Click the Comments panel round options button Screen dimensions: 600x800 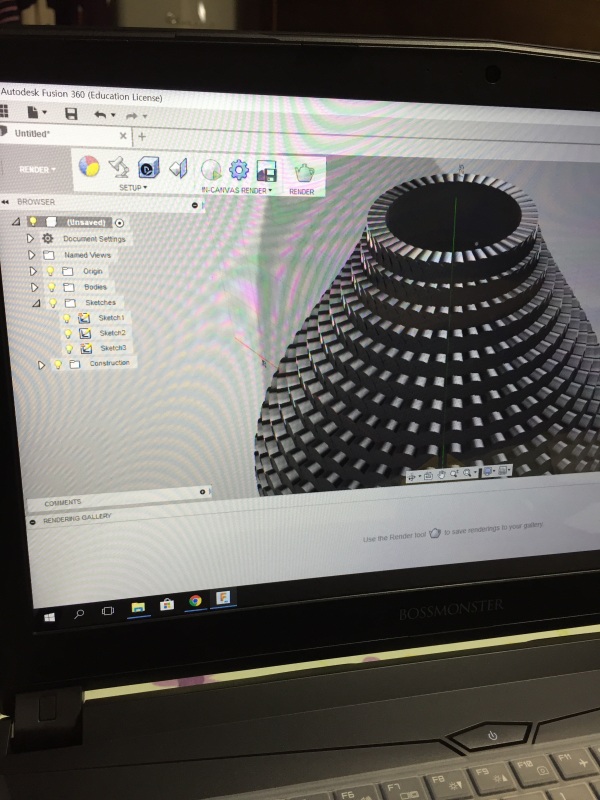[202, 492]
